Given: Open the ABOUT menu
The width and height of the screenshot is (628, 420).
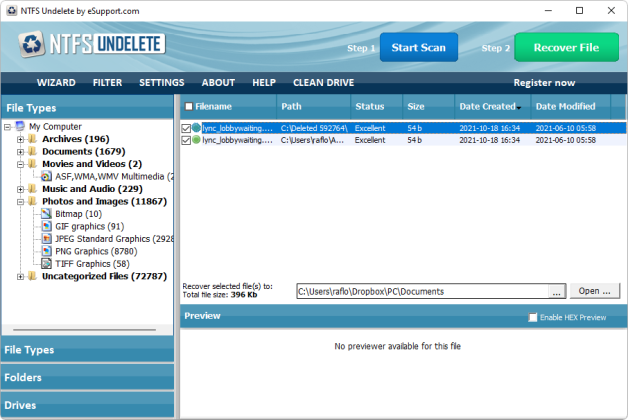Looking at the screenshot, I should click(218, 82).
